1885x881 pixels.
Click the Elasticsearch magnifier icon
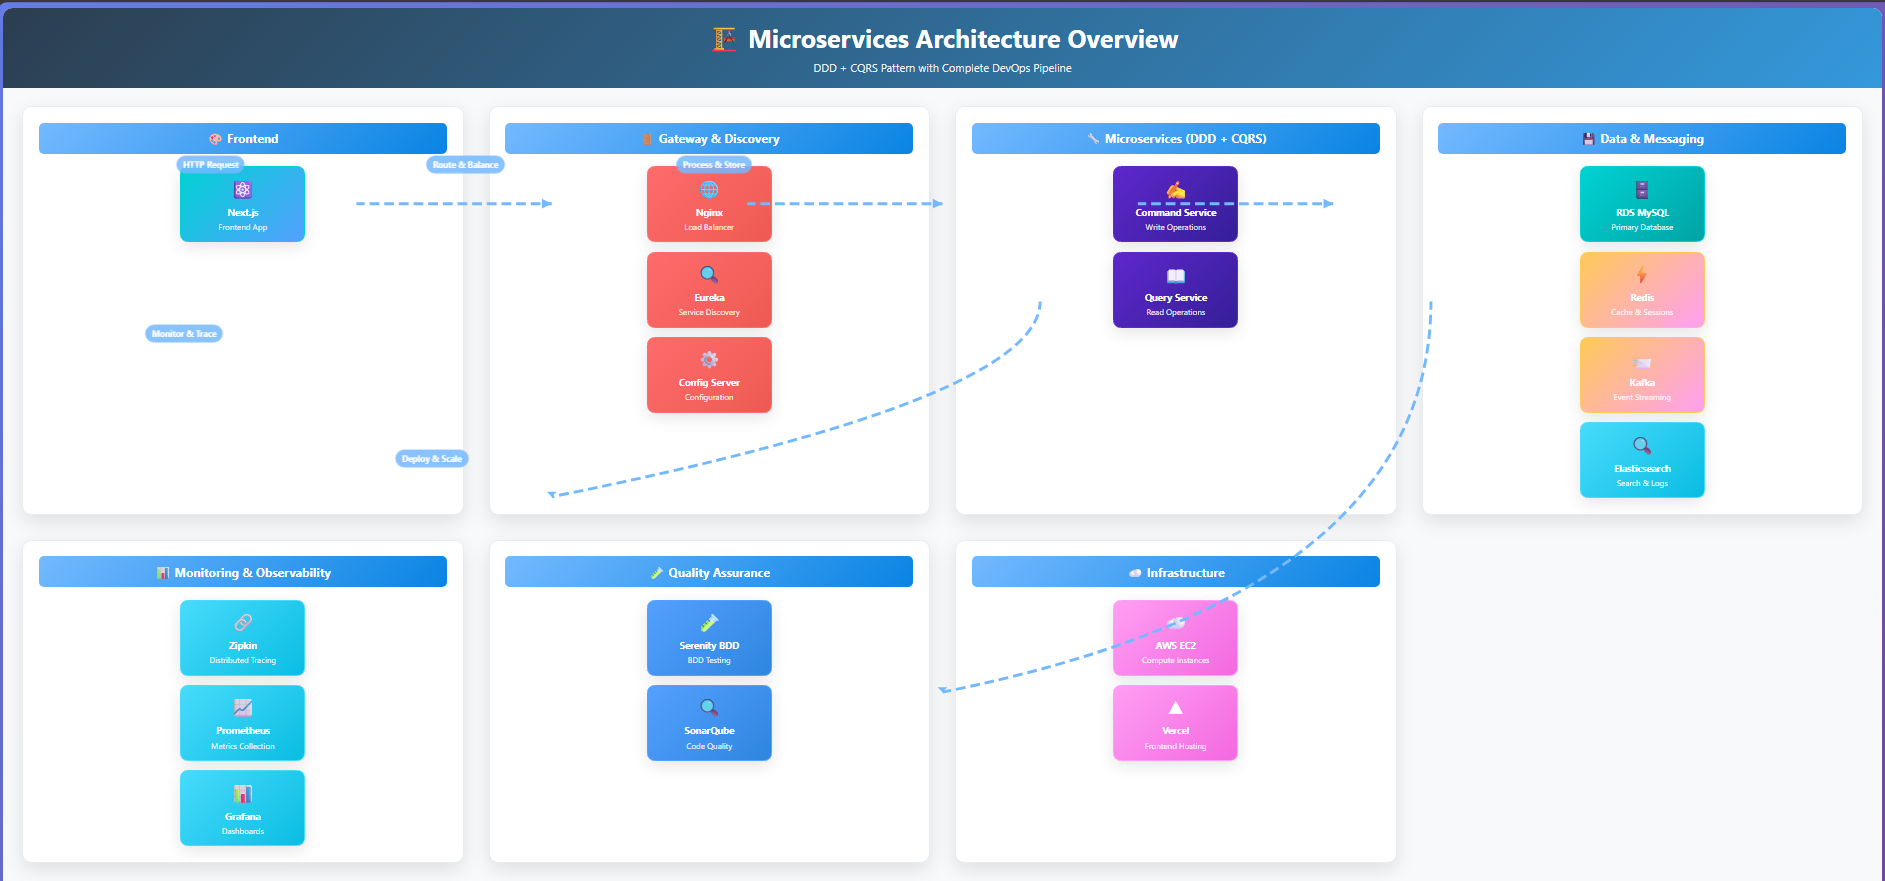(1642, 446)
